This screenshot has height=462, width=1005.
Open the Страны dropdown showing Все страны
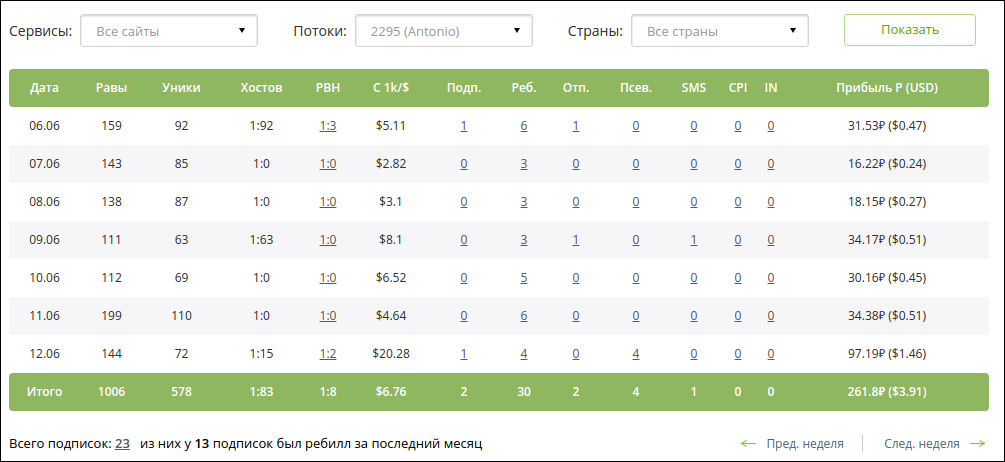pyautogui.click(x=720, y=31)
